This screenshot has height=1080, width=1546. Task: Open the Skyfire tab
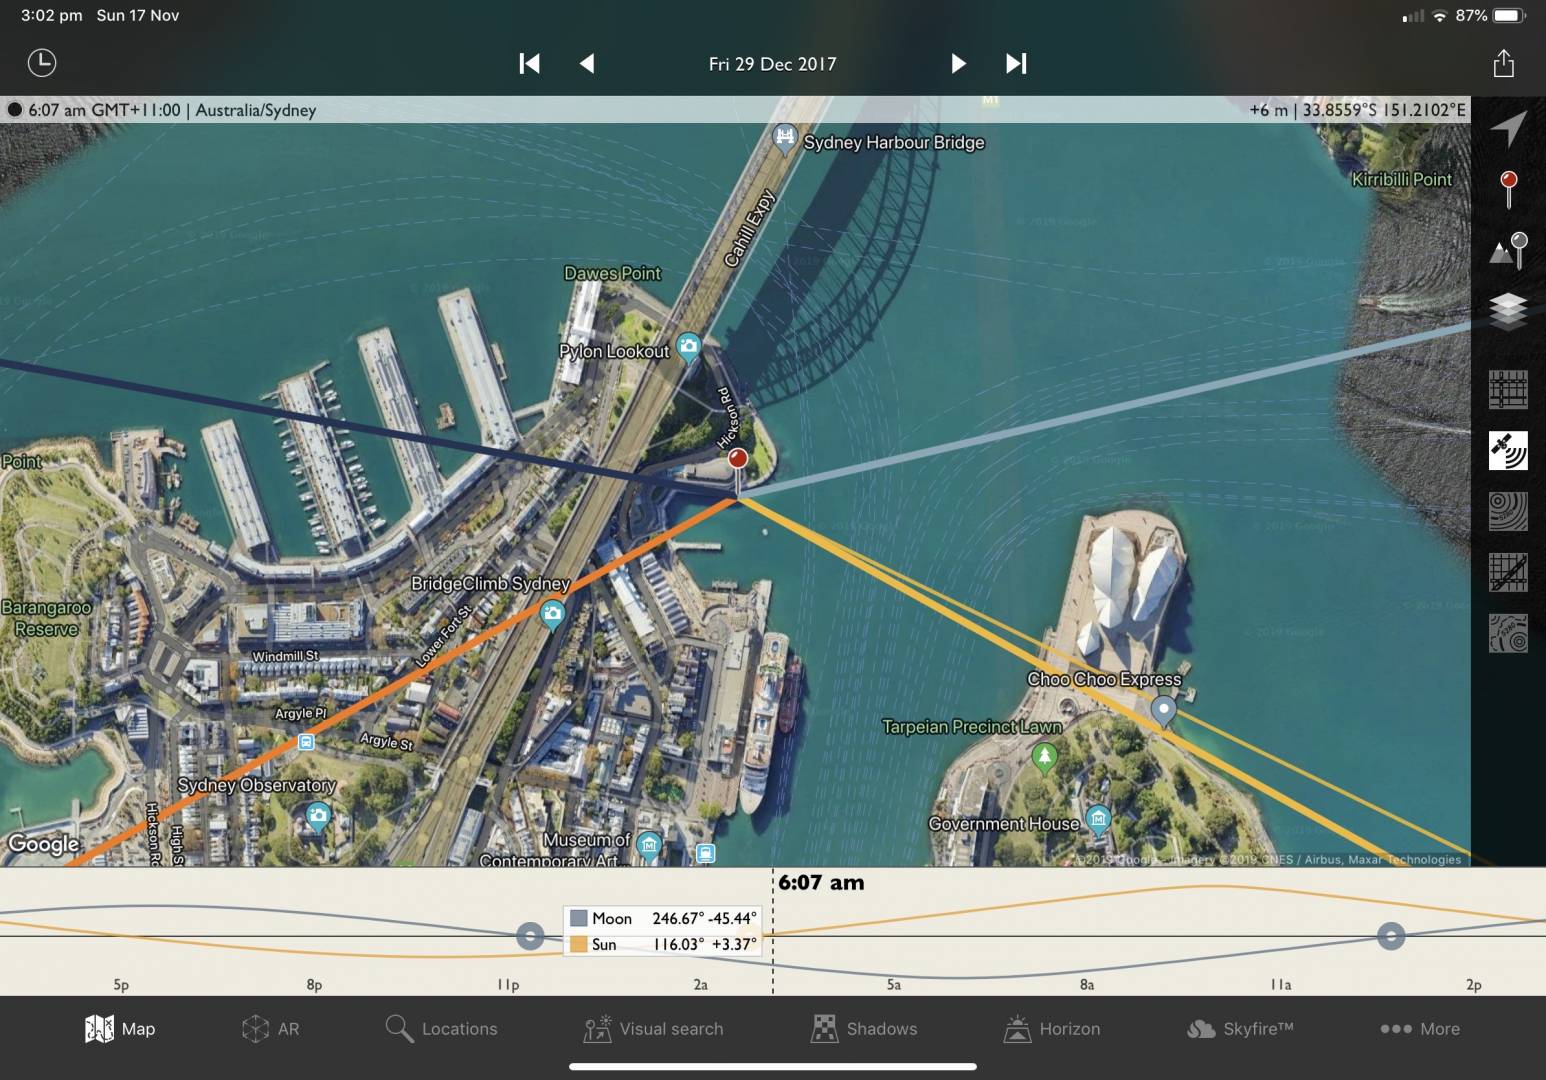pos(1240,1029)
